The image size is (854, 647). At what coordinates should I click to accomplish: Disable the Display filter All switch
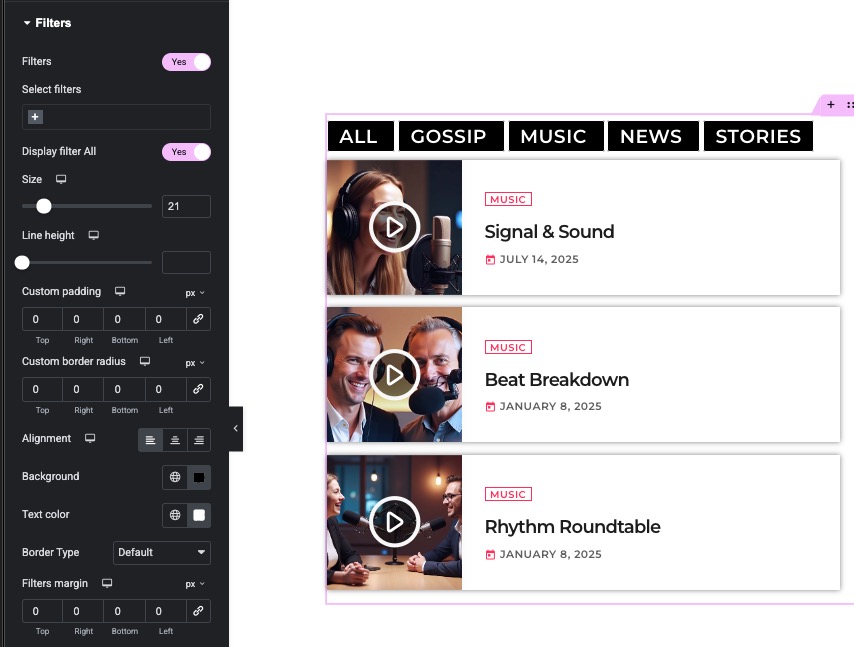pyautogui.click(x=186, y=152)
